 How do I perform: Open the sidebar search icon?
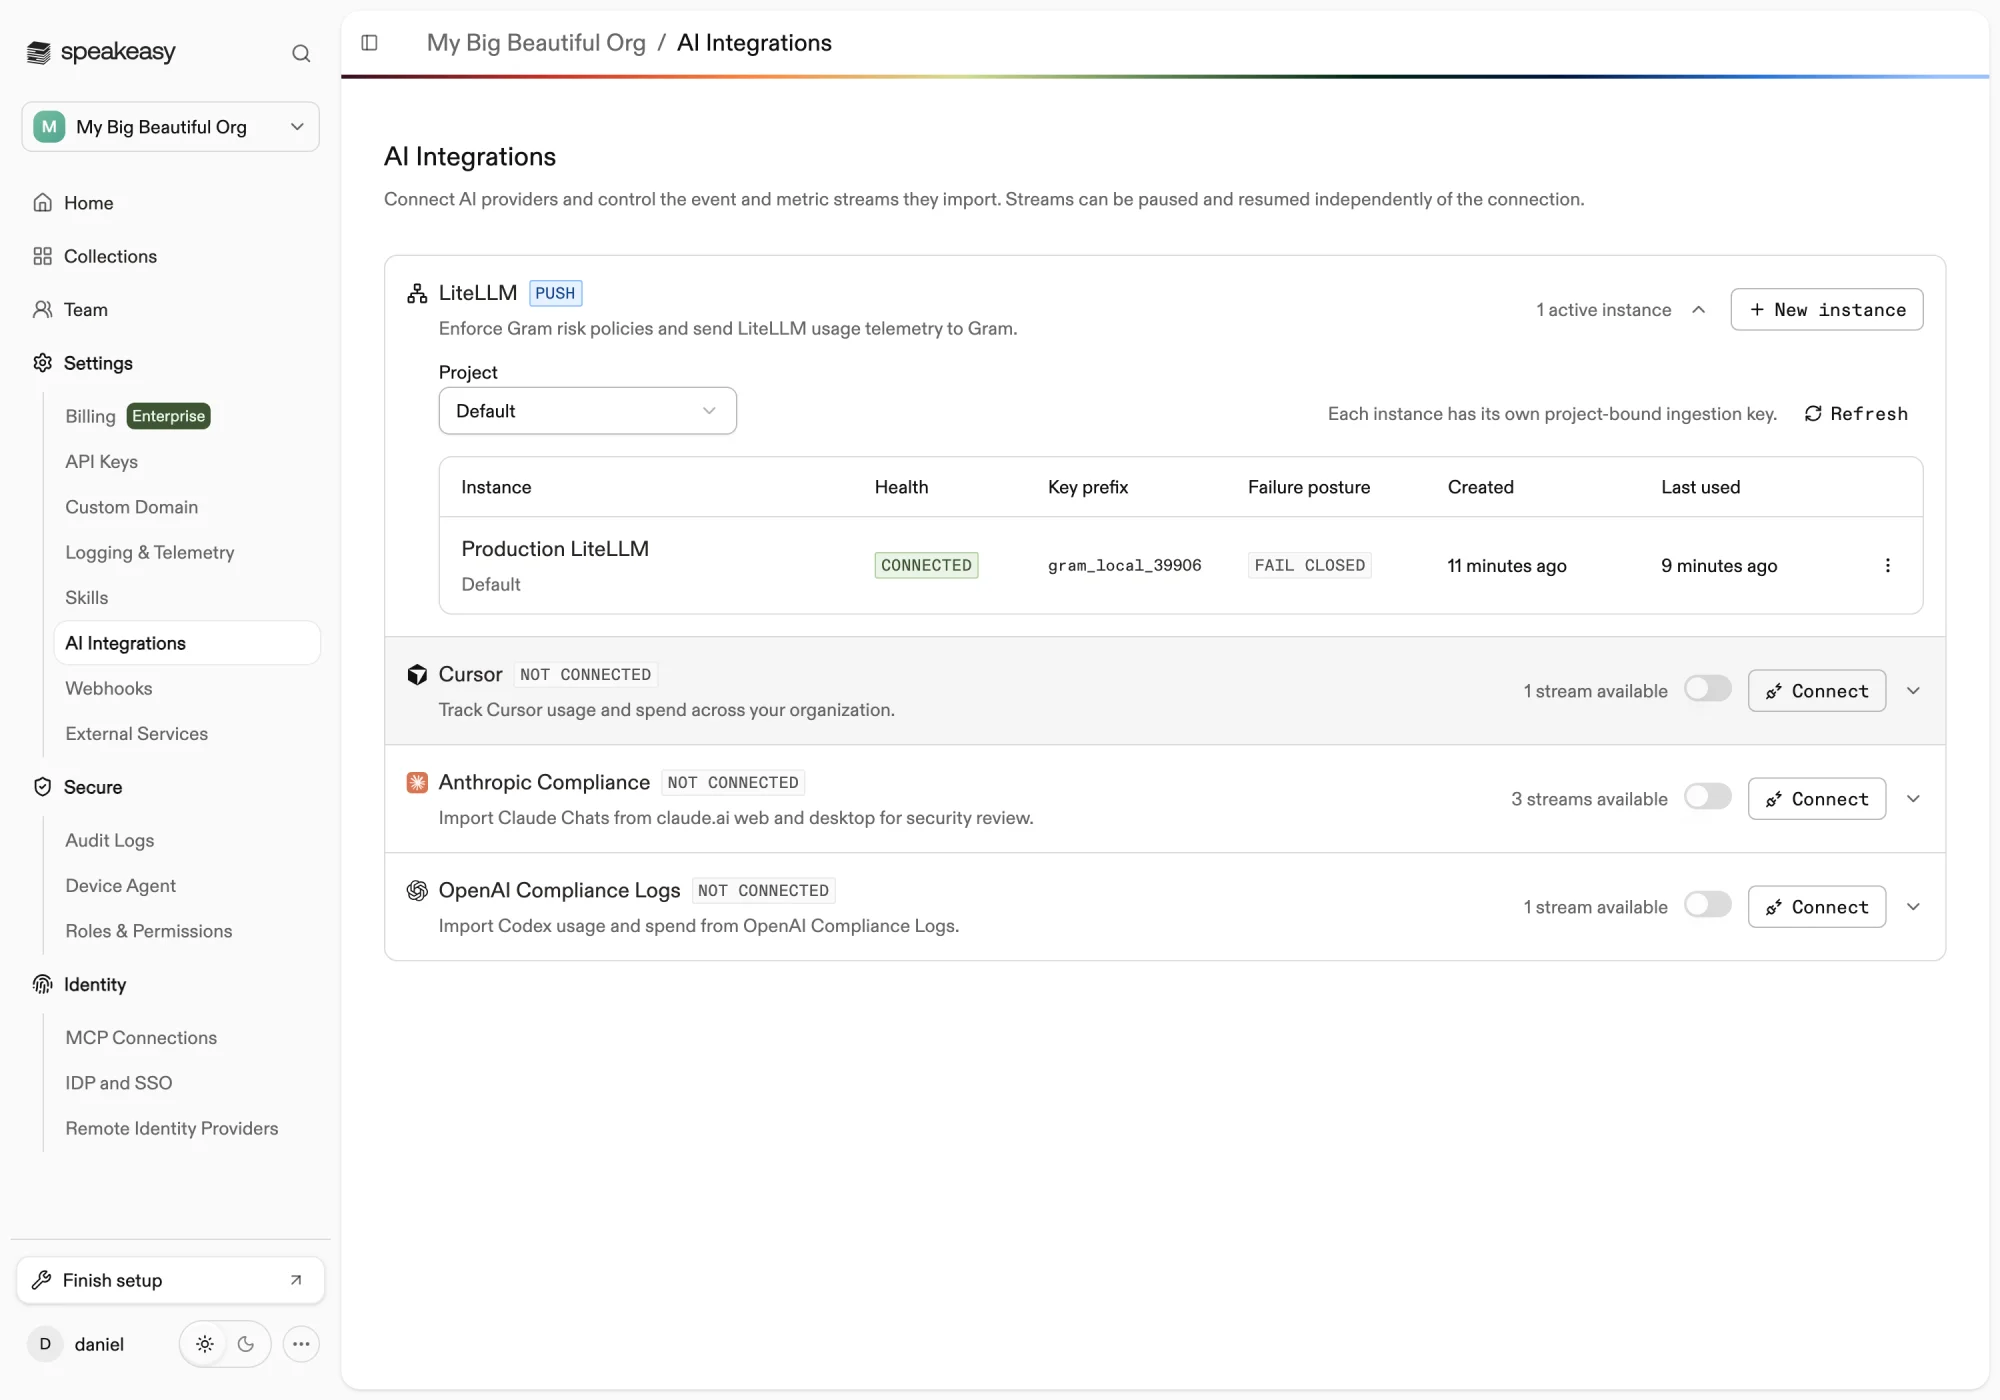(301, 53)
